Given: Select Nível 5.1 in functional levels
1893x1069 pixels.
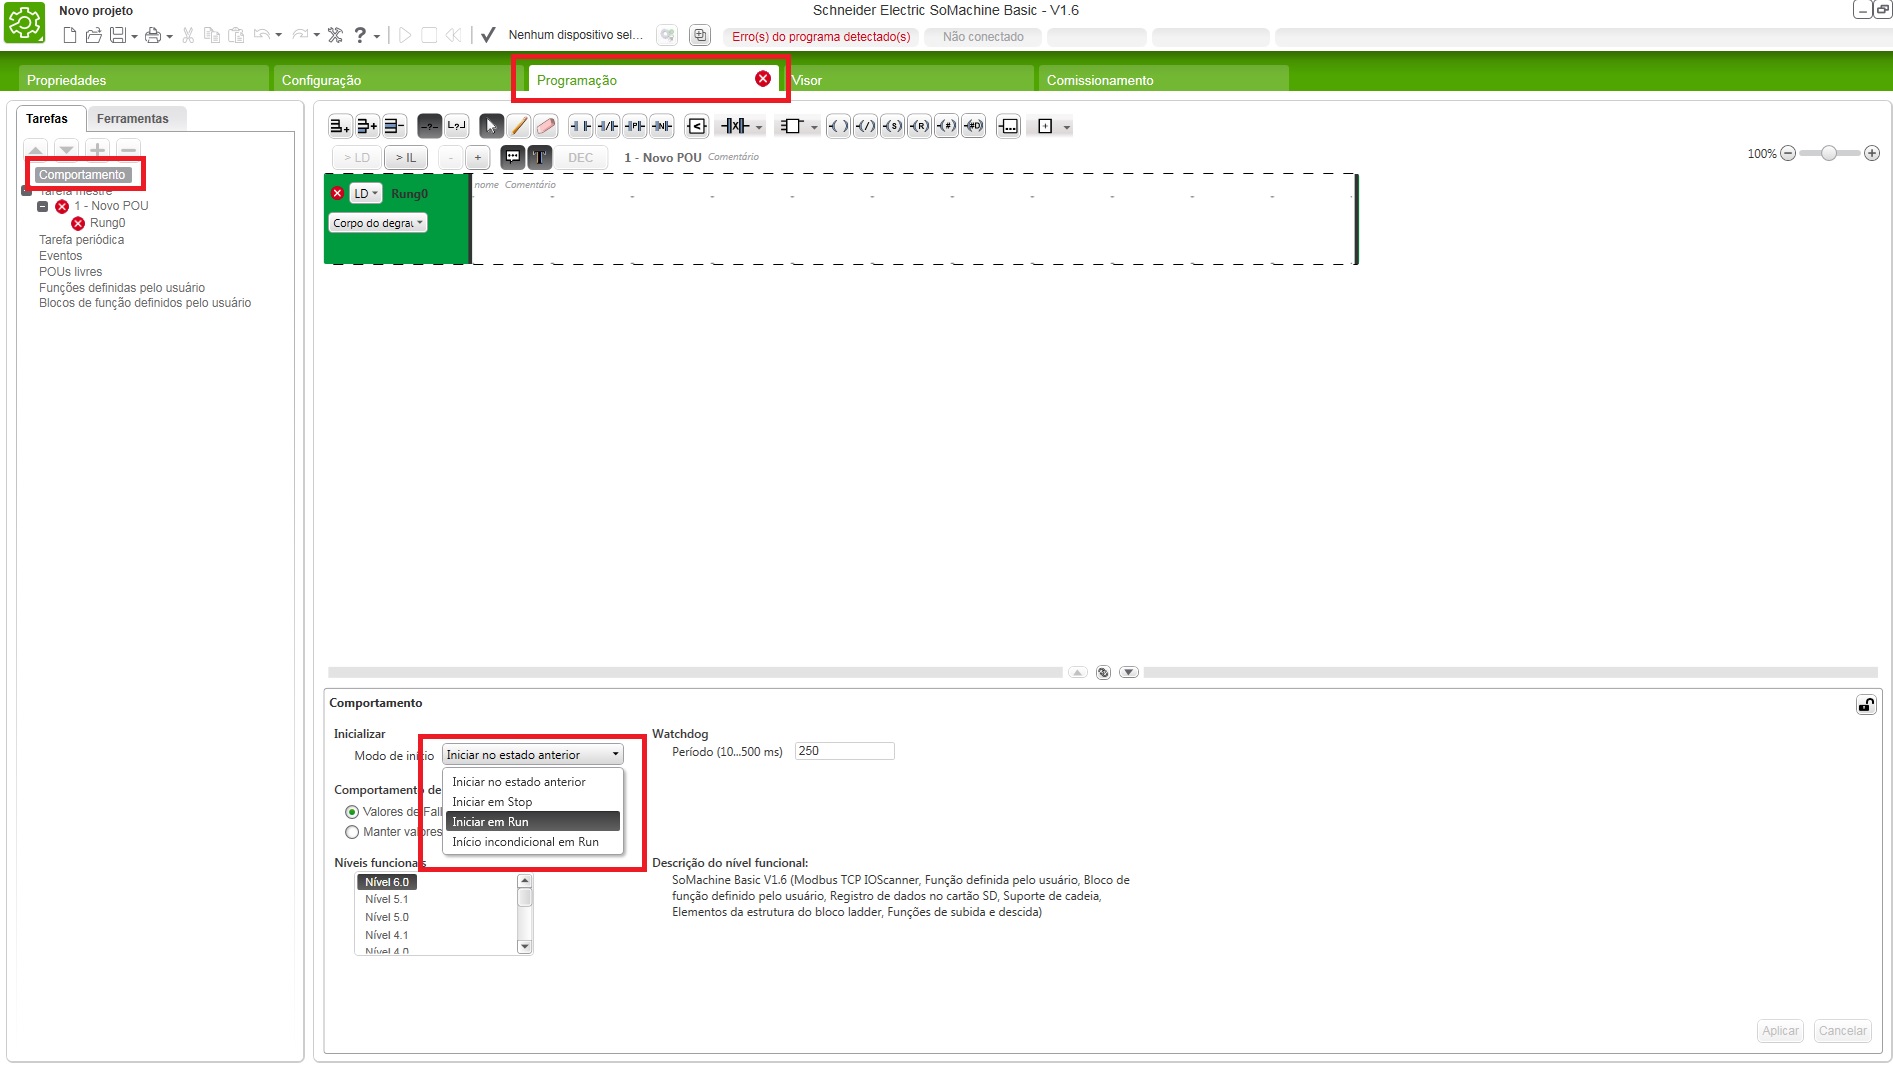Looking at the screenshot, I should point(387,900).
